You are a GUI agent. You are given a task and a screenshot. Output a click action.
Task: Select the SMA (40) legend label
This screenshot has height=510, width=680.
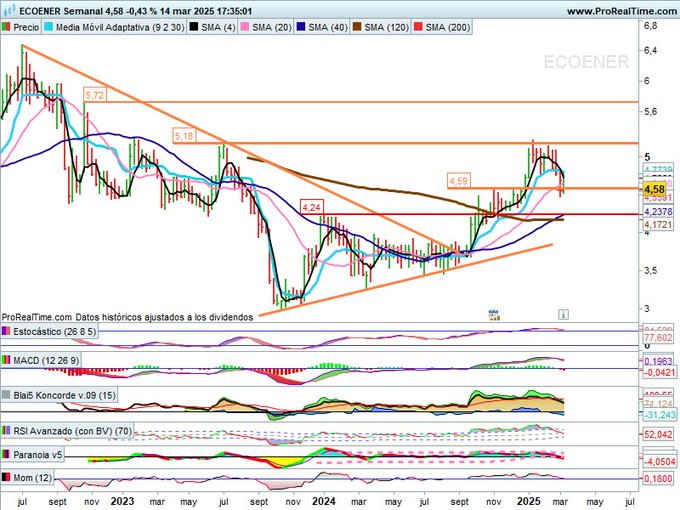(328, 27)
